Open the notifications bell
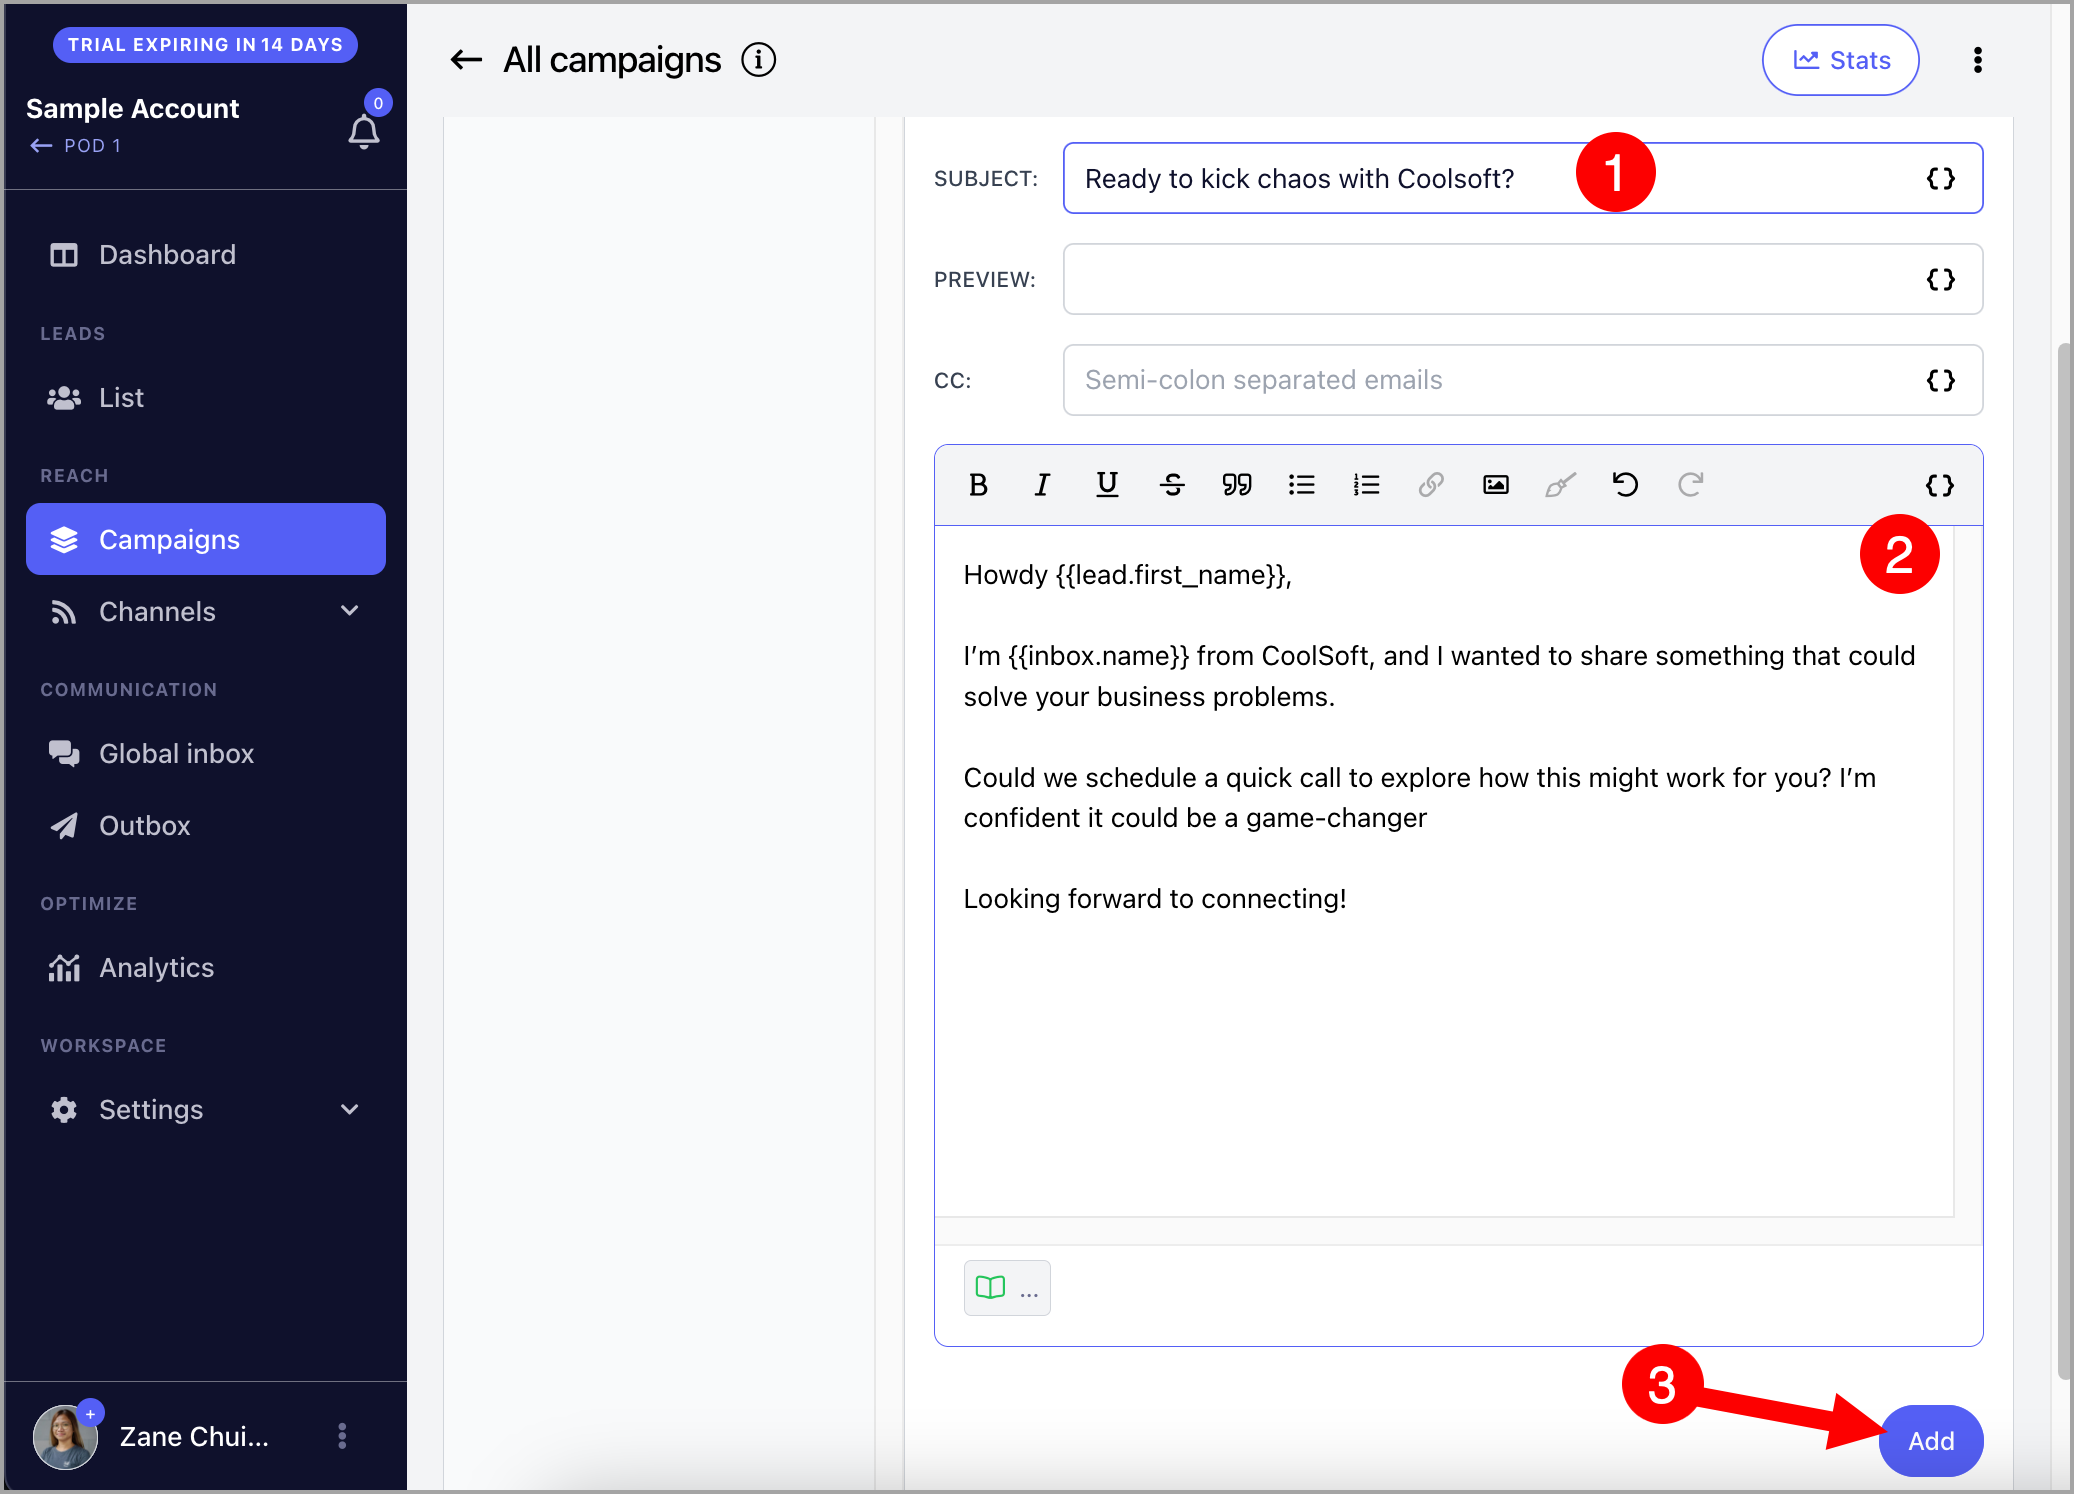The image size is (2074, 1494). pos(364,131)
